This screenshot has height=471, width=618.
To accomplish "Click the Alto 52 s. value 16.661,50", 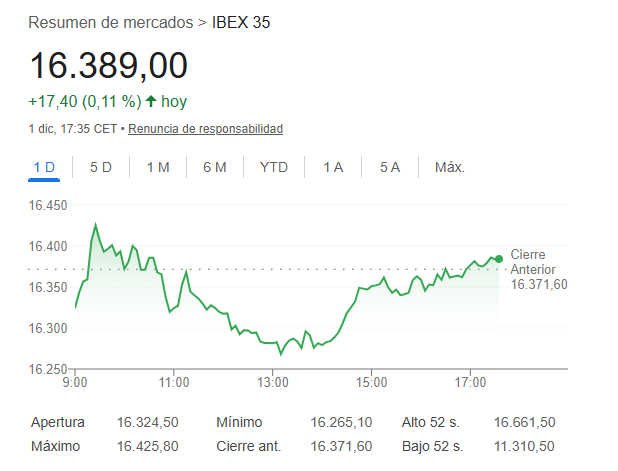I will click(x=524, y=423).
